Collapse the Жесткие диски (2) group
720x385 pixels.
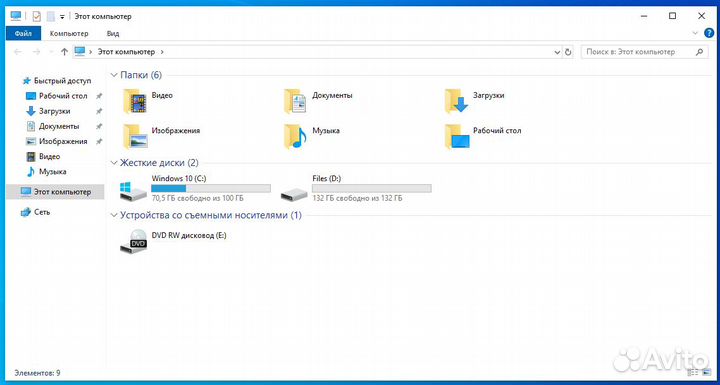coord(114,163)
